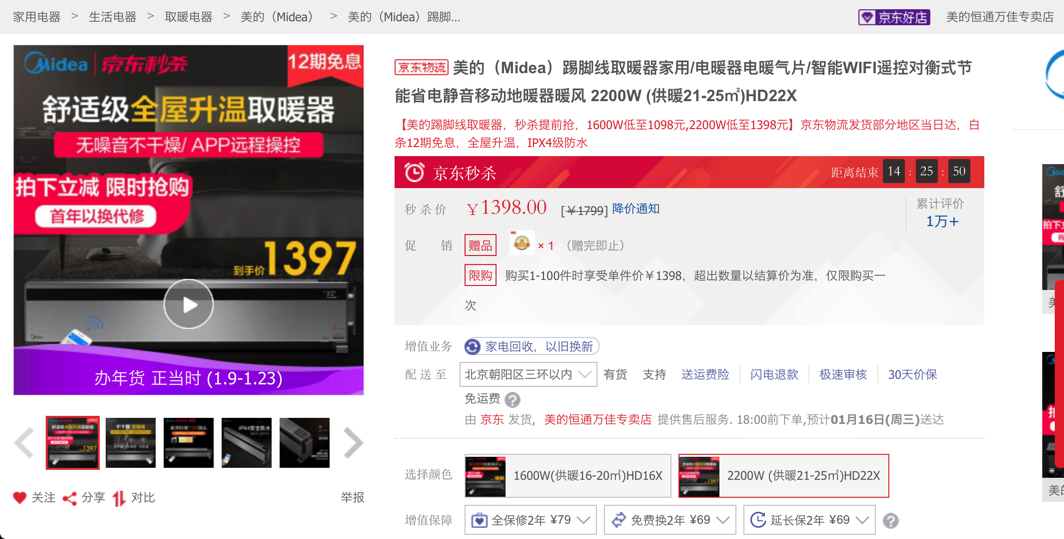Click 极速审核 service link
Image resolution: width=1064 pixels, height=539 pixels.
pos(843,374)
